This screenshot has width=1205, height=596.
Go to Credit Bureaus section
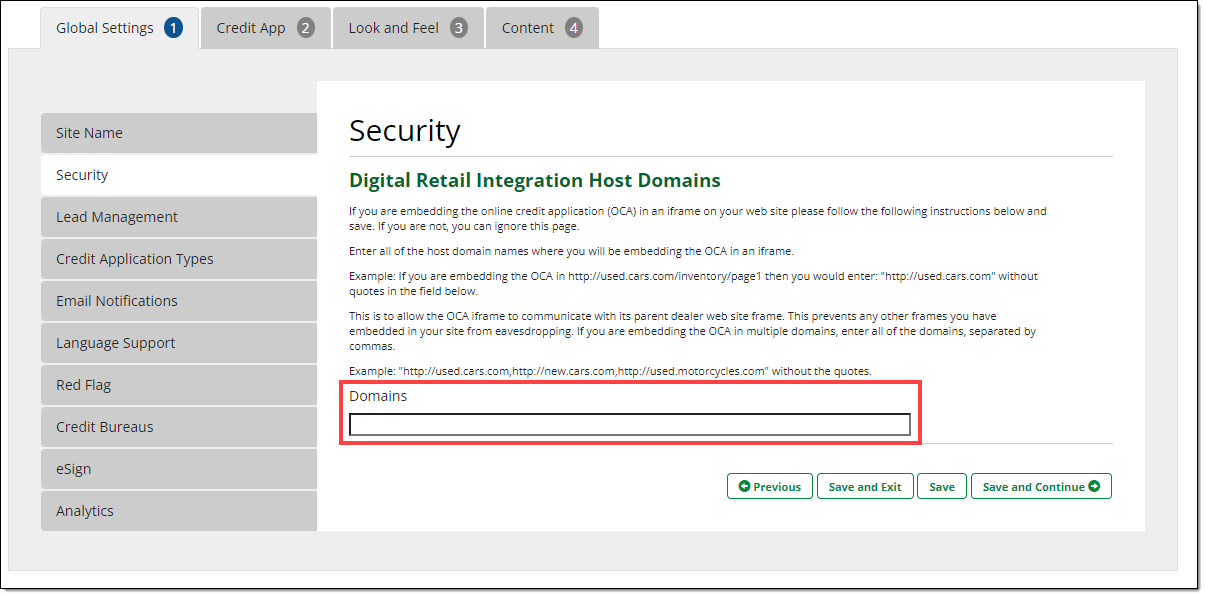click(x=178, y=427)
